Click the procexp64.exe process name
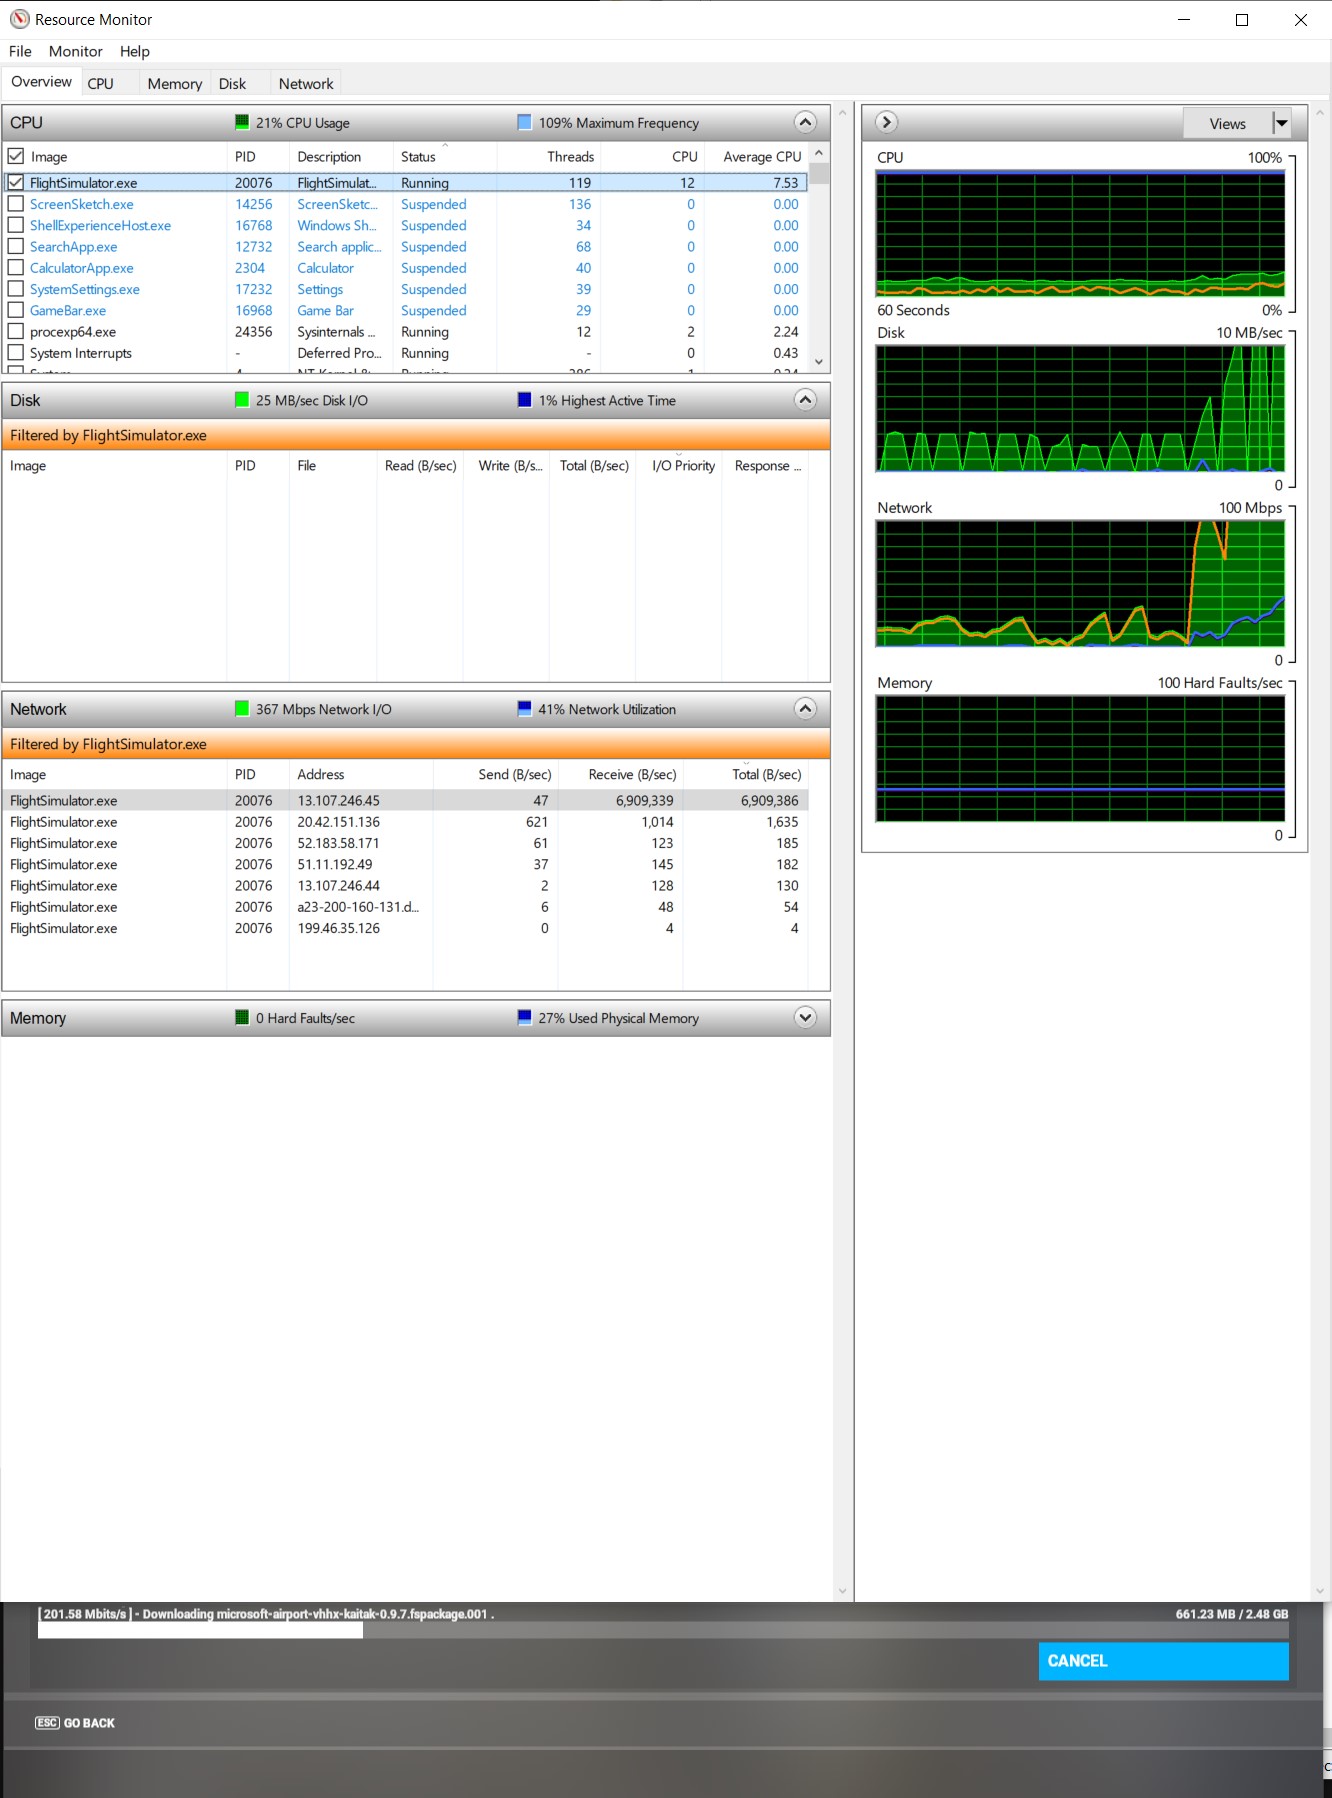The width and height of the screenshot is (1332, 1798). click(73, 332)
